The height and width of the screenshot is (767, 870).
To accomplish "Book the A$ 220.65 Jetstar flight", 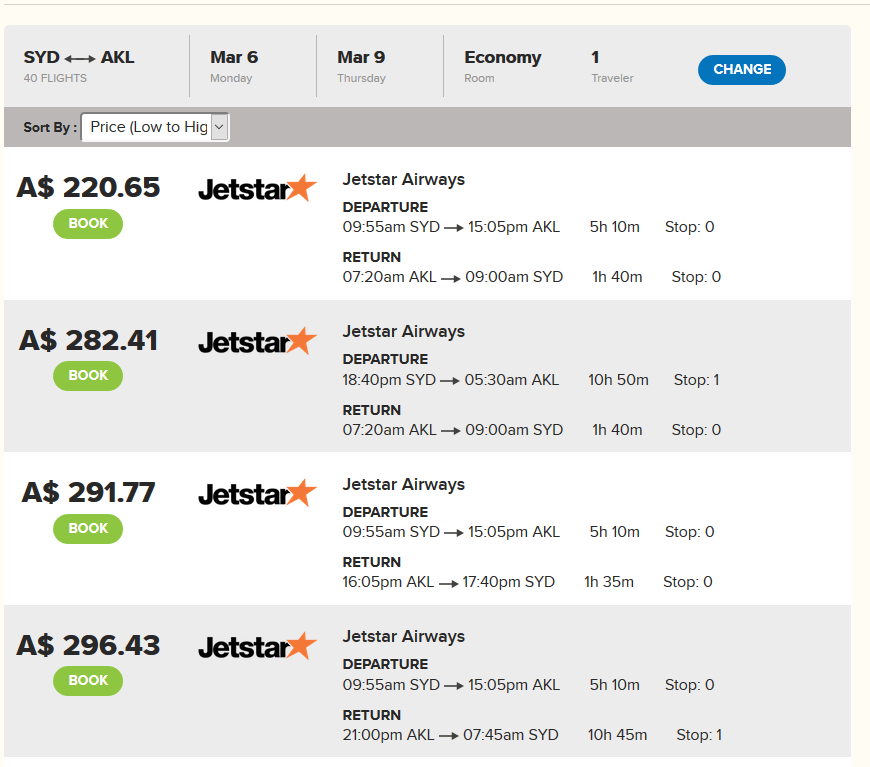I will [x=88, y=224].
